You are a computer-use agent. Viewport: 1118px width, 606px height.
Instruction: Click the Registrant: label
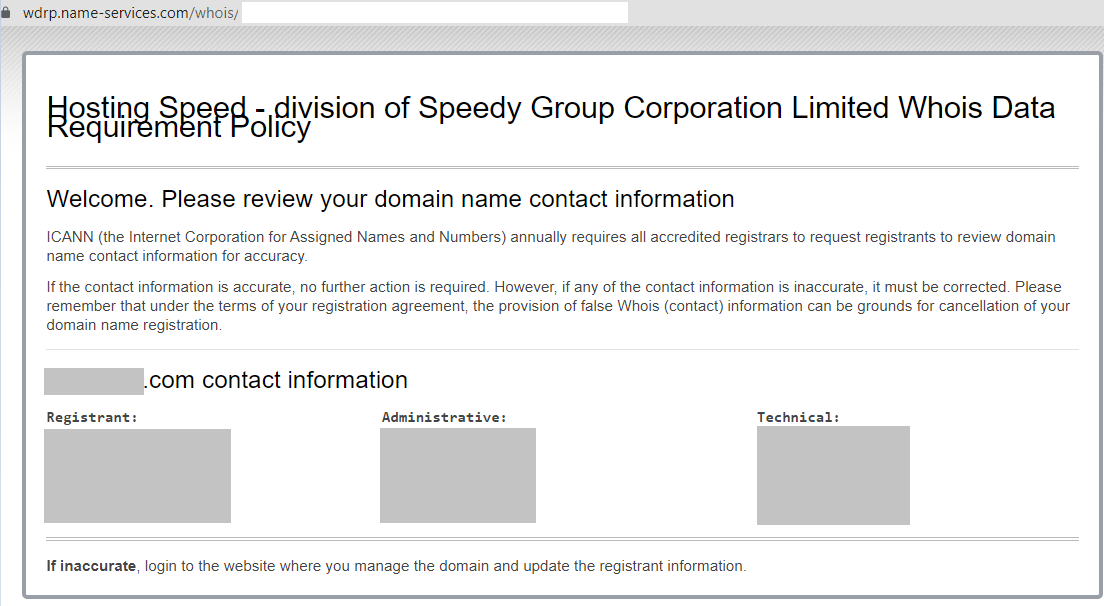[92, 417]
